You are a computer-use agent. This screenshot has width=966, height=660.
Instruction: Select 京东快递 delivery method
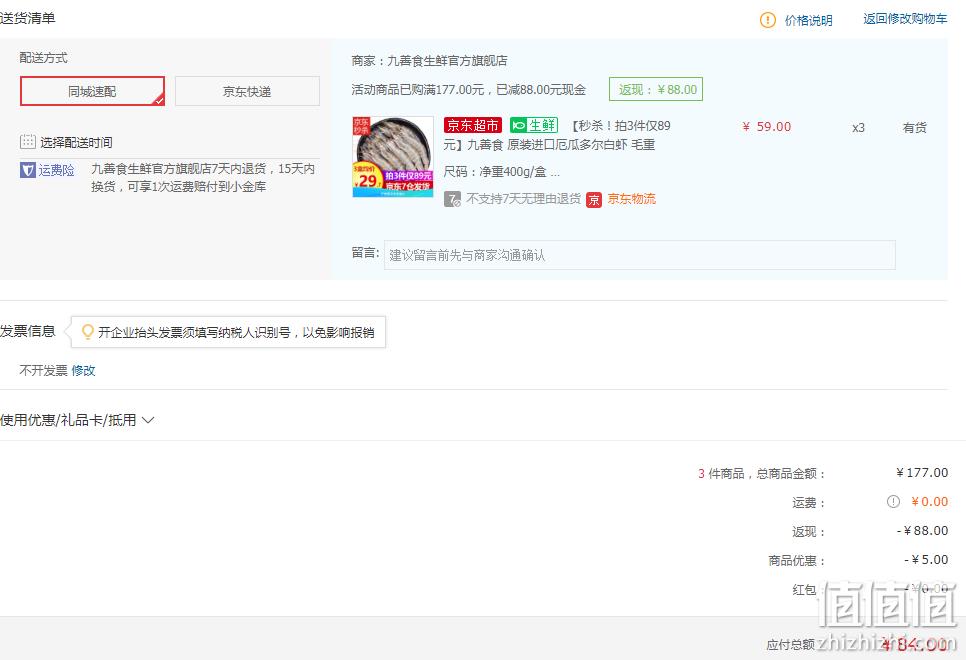pyautogui.click(x=247, y=91)
